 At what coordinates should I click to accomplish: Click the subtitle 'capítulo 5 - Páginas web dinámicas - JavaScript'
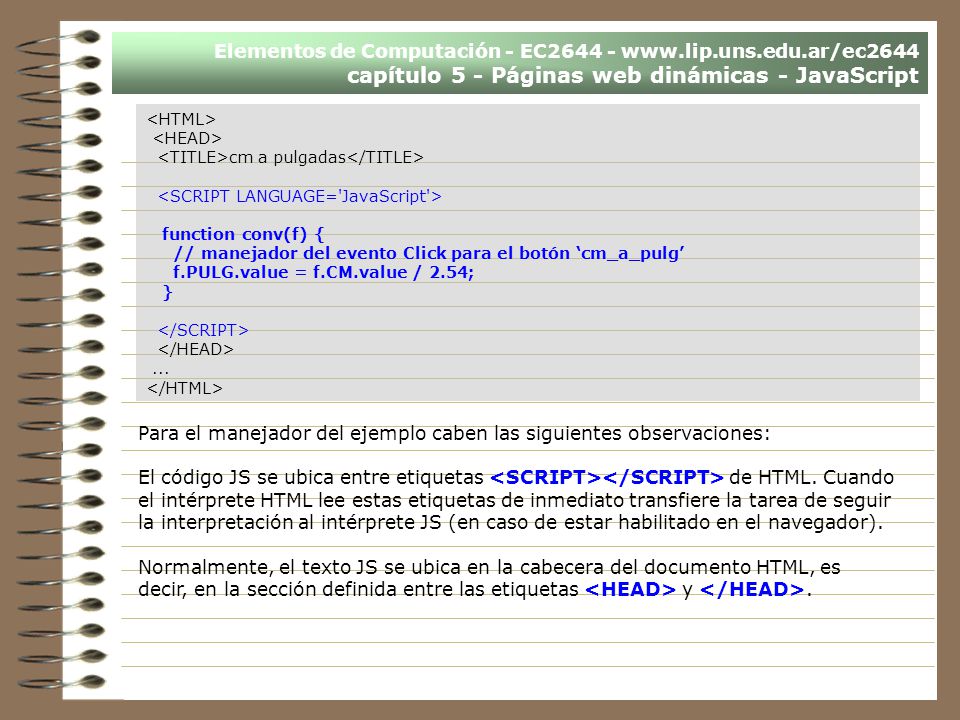(x=632, y=75)
